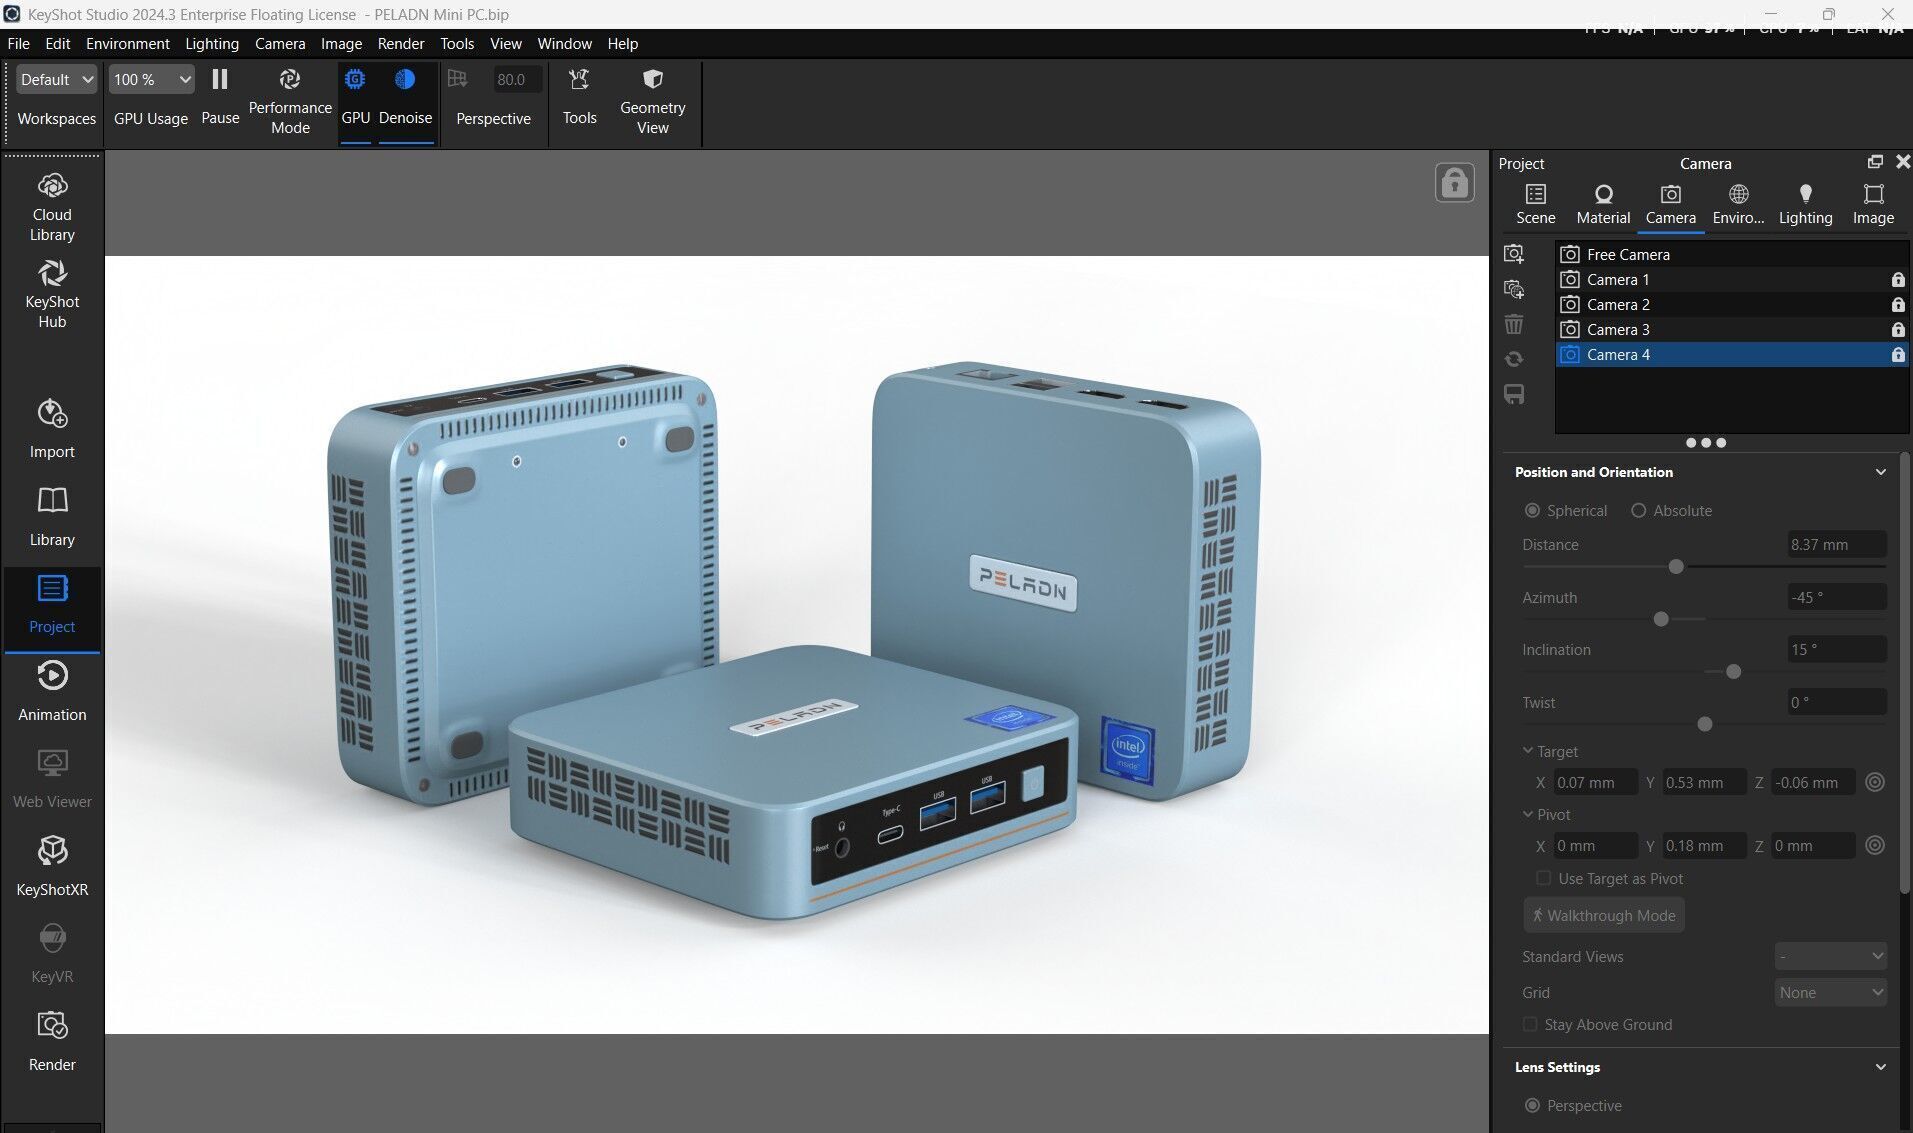Switch to the Lighting tab in Project panel
Viewport: 1913px width, 1133px height.
point(1805,204)
